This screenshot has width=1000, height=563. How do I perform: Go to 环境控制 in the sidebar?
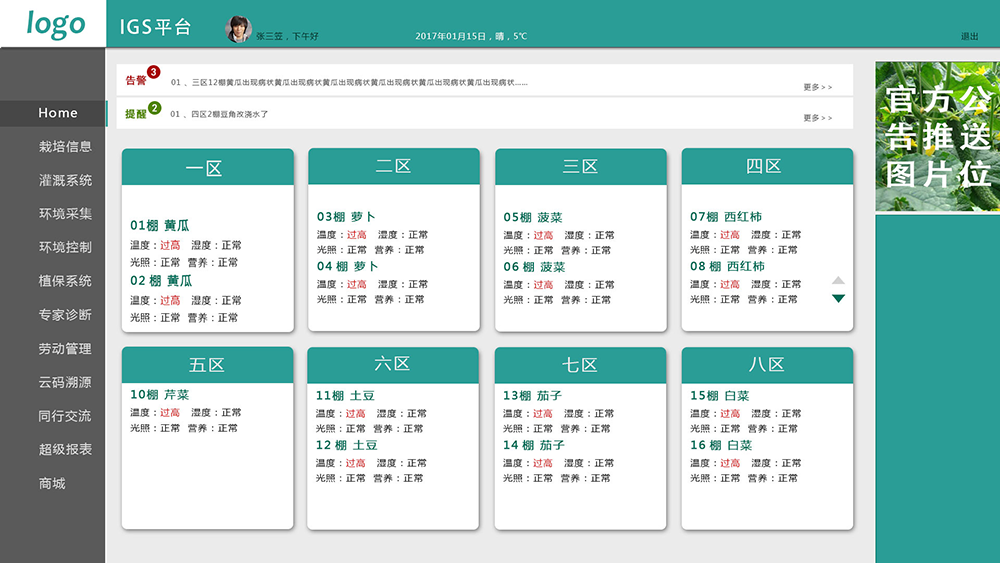[65, 247]
